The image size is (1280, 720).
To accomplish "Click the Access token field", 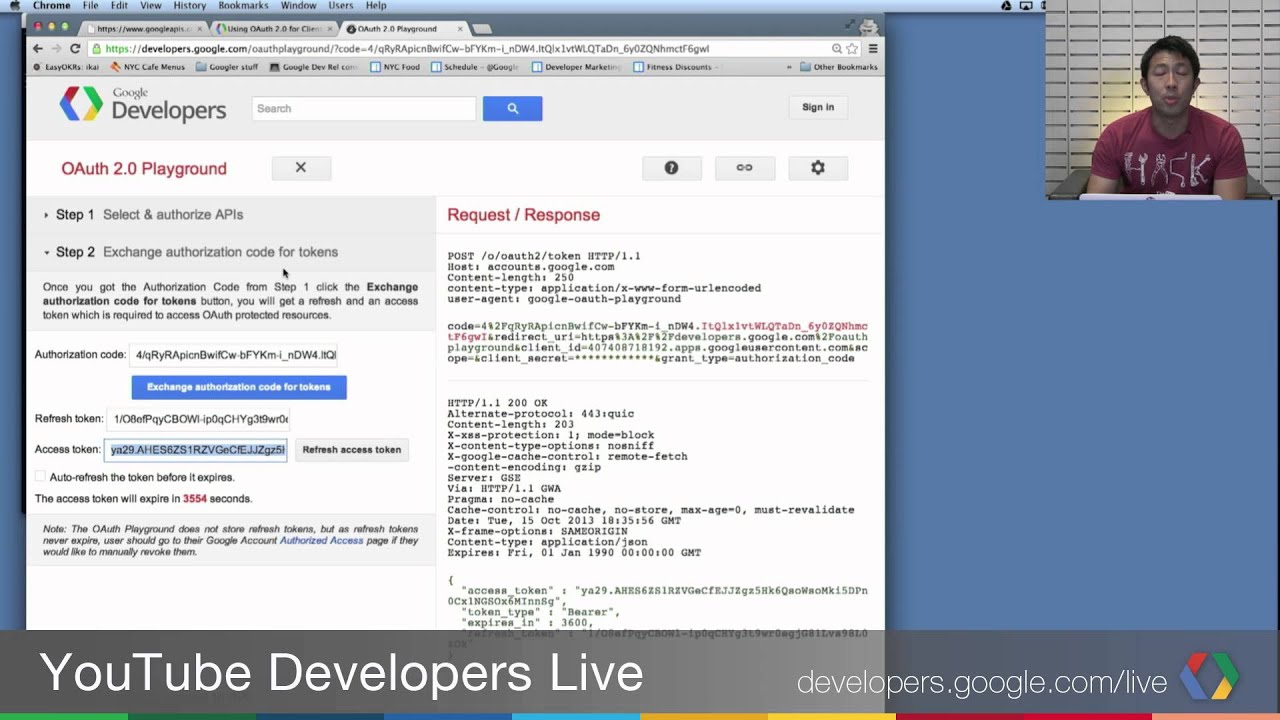I will [197, 450].
